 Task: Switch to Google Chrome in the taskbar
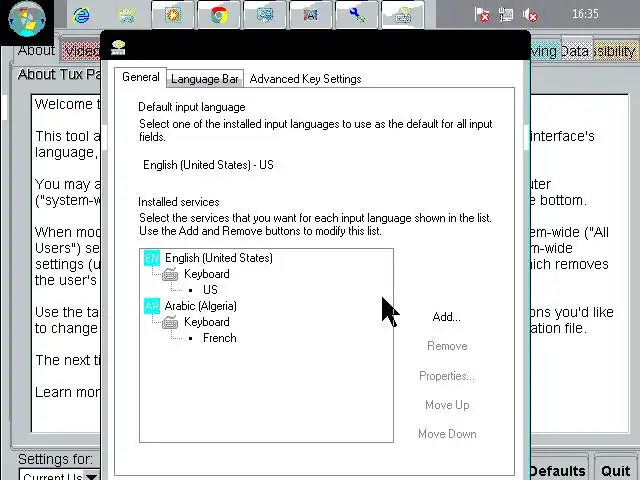click(x=219, y=16)
